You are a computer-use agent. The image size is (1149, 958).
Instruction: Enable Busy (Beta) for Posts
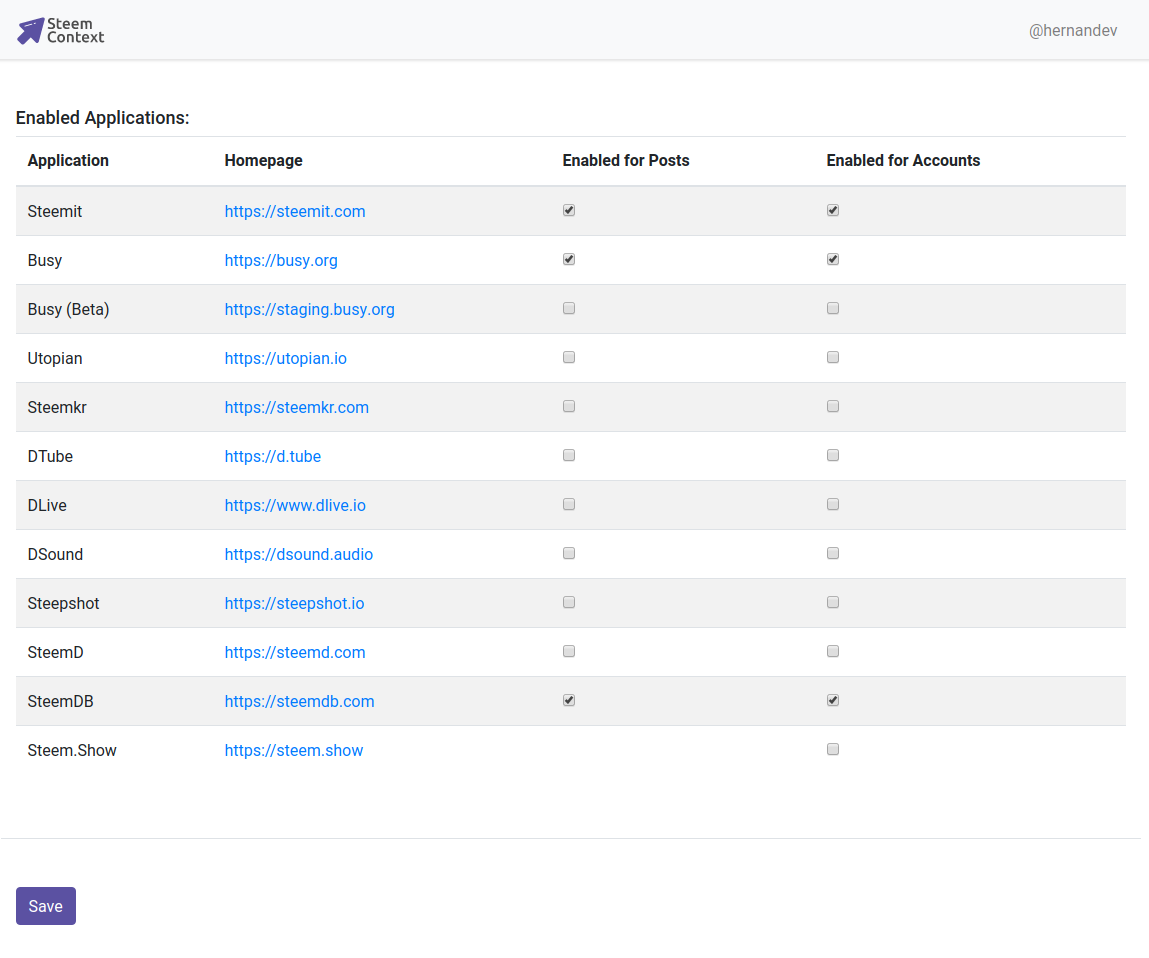pos(569,309)
